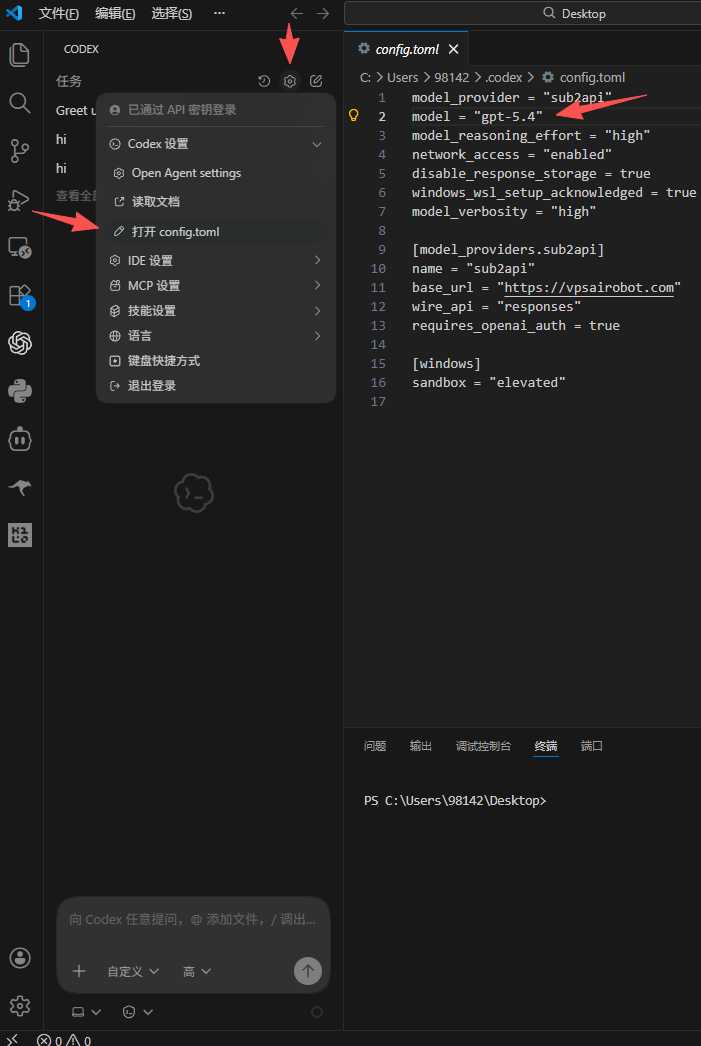Open the overflow menu ellipsis
Screen dimensions: 701x1046
pos(219,13)
